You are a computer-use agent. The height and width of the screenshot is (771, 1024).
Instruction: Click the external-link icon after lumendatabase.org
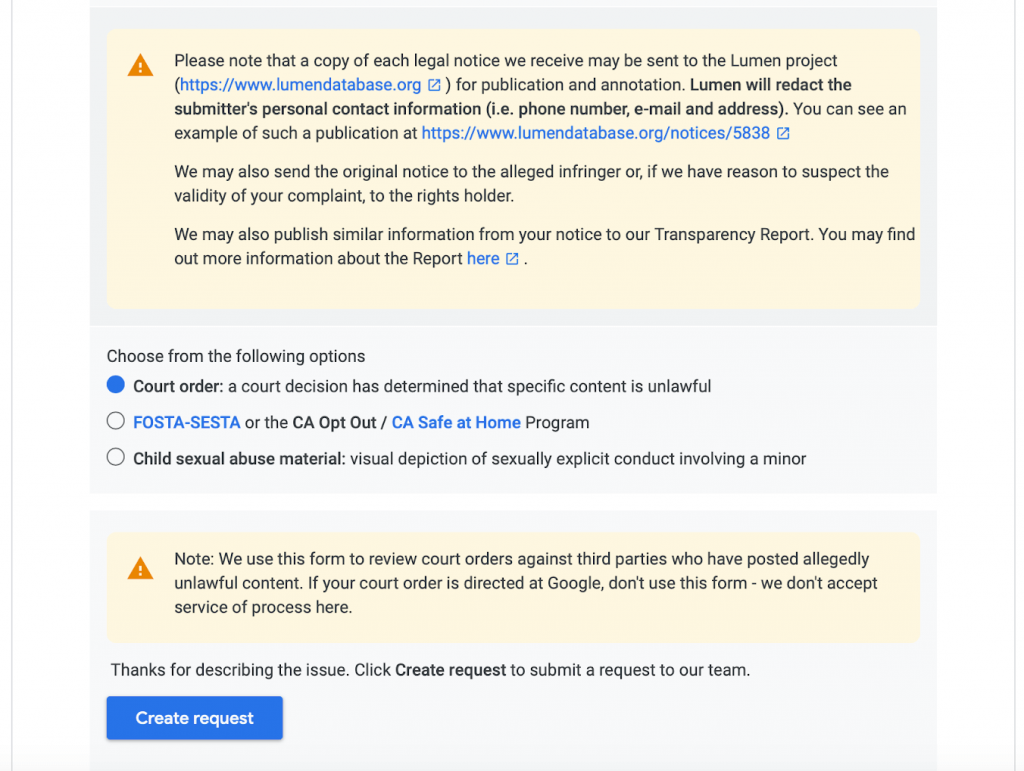point(434,85)
